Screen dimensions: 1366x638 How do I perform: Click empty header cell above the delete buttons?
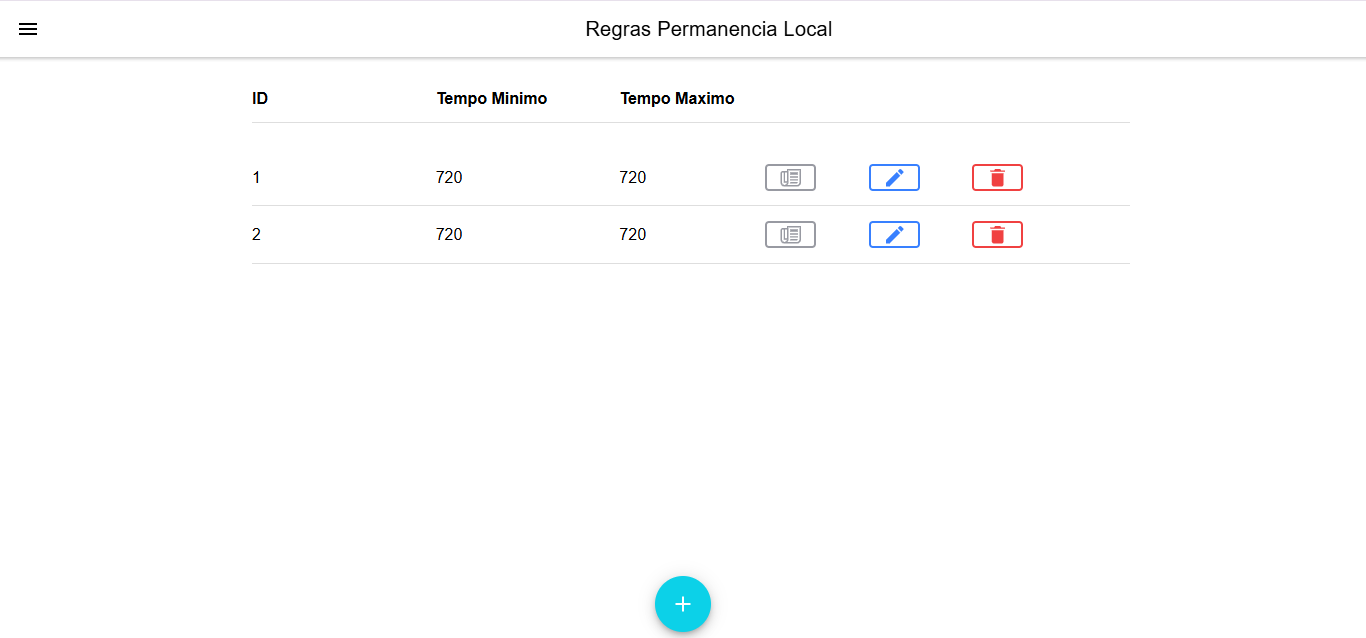[x=997, y=98]
